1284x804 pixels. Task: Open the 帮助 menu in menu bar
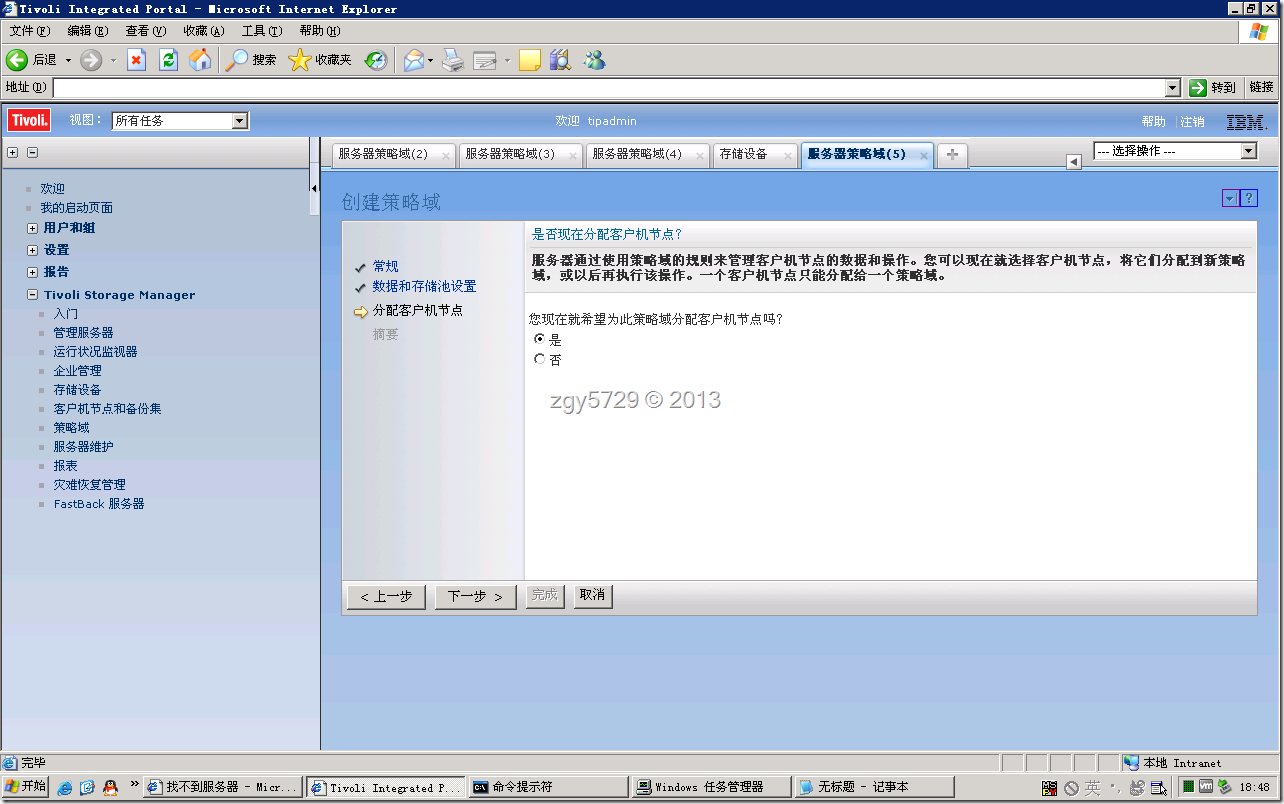click(x=320, y=31)
